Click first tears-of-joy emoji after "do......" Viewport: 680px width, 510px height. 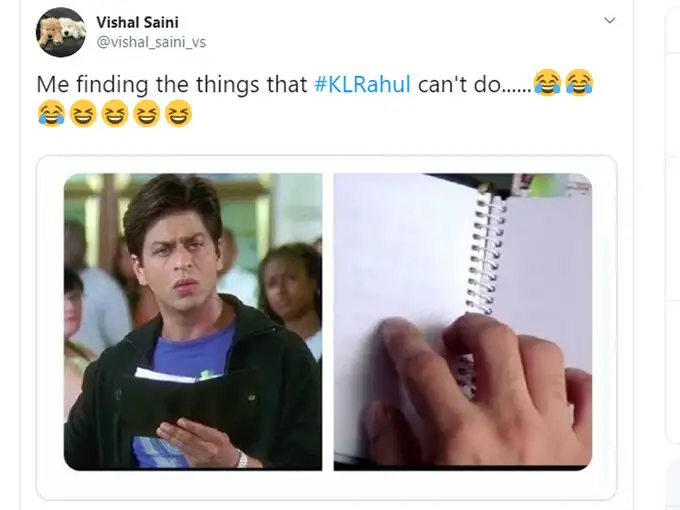click(547, 82)
